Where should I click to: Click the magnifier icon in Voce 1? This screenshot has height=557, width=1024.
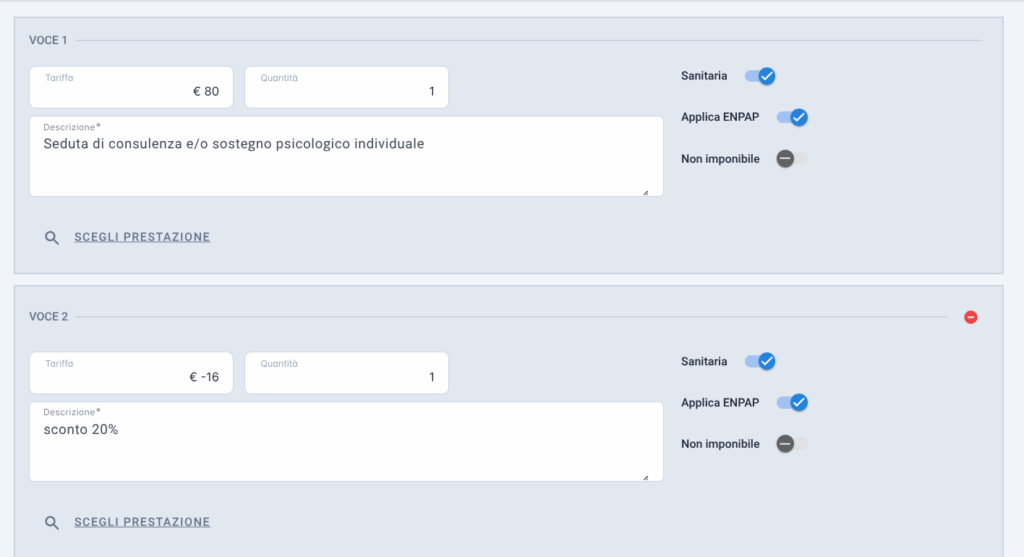tap(52, 238)
